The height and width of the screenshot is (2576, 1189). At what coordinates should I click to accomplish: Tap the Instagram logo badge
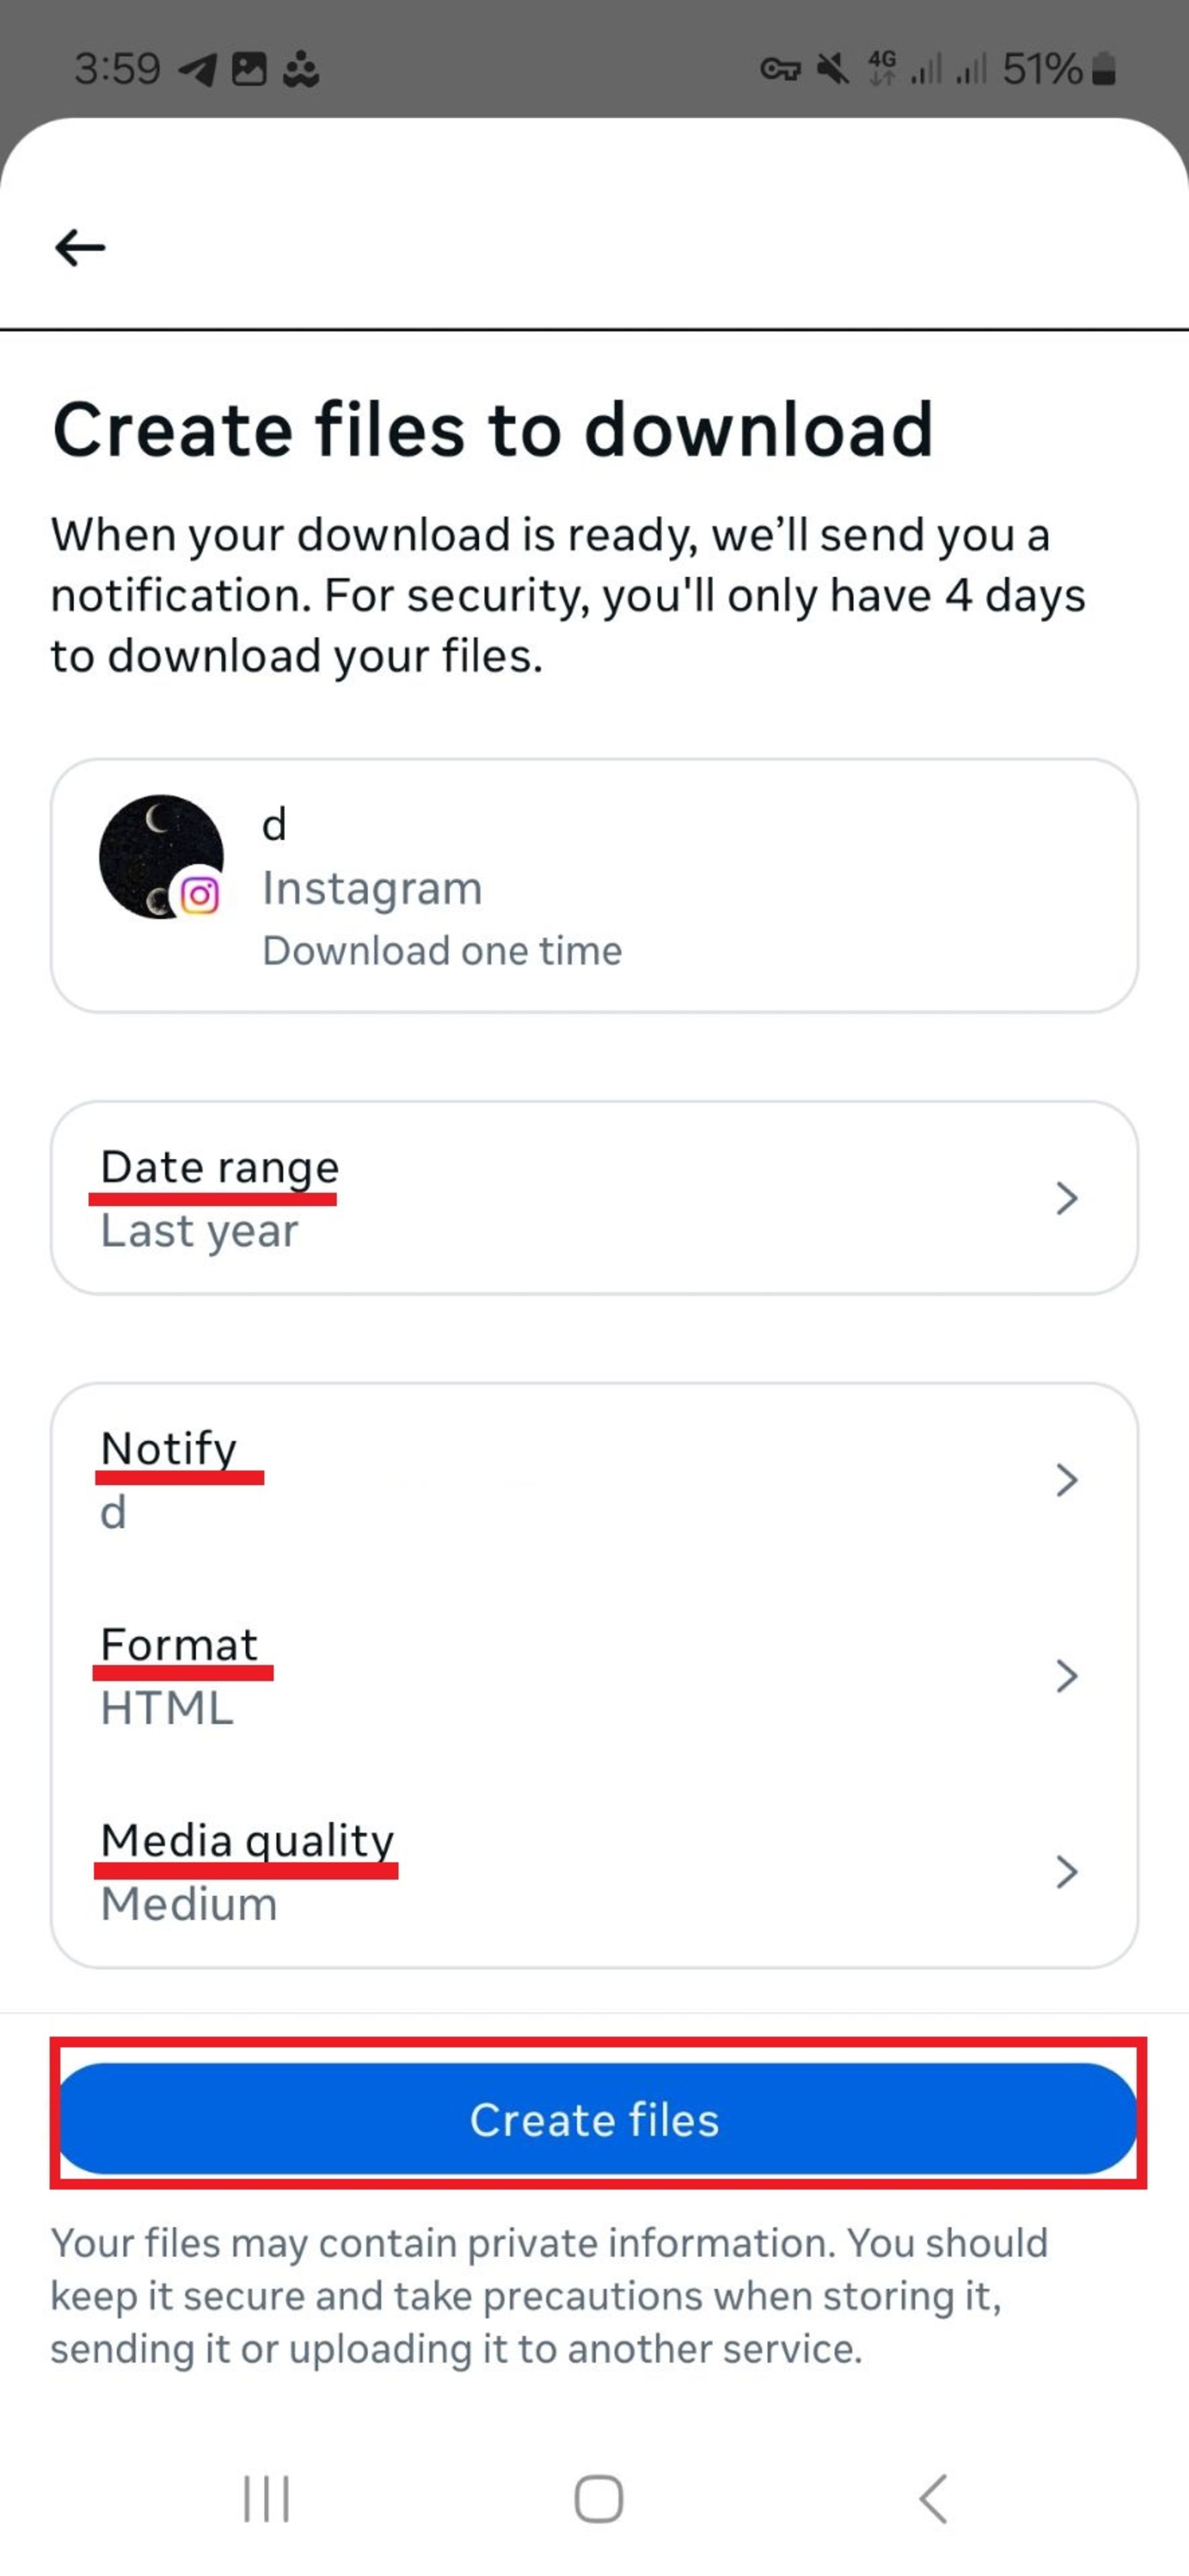[x=200, y=894]
